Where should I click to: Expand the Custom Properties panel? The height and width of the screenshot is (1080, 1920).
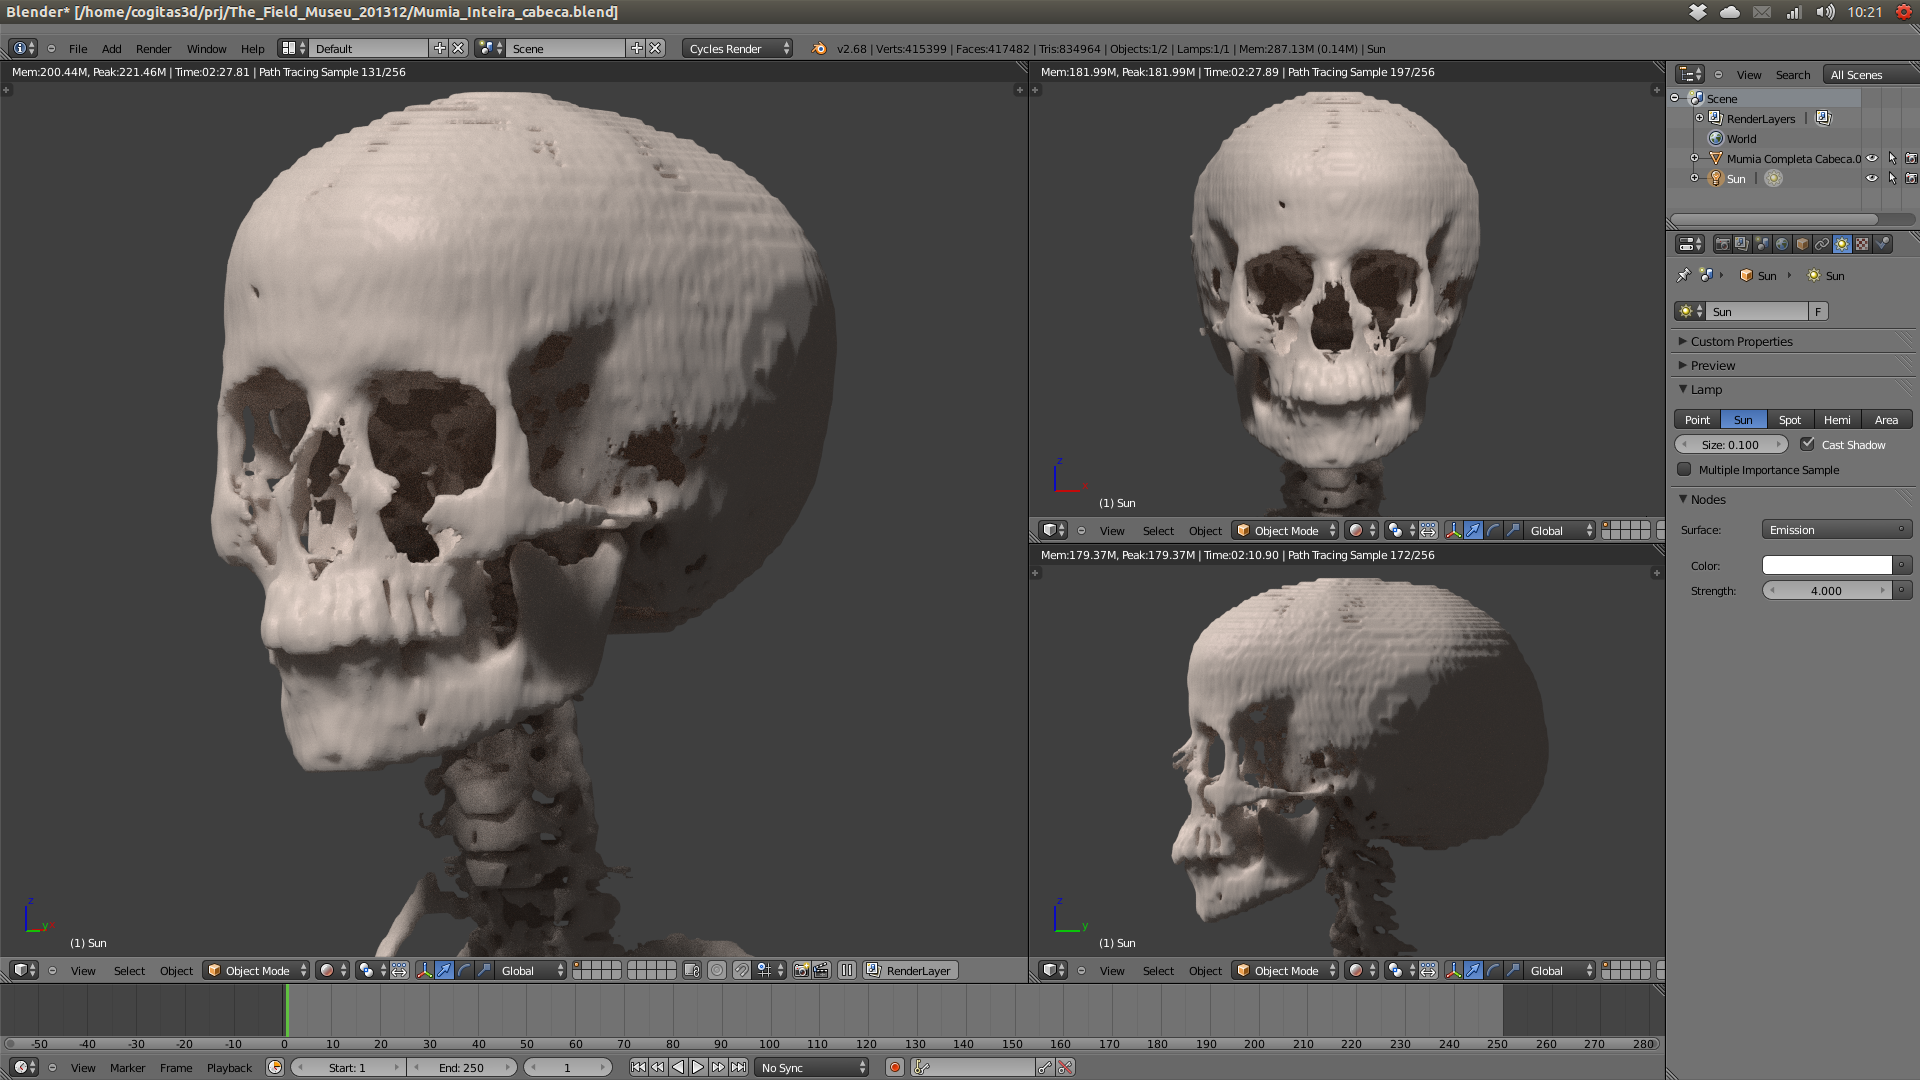(x=1741, y=341)
